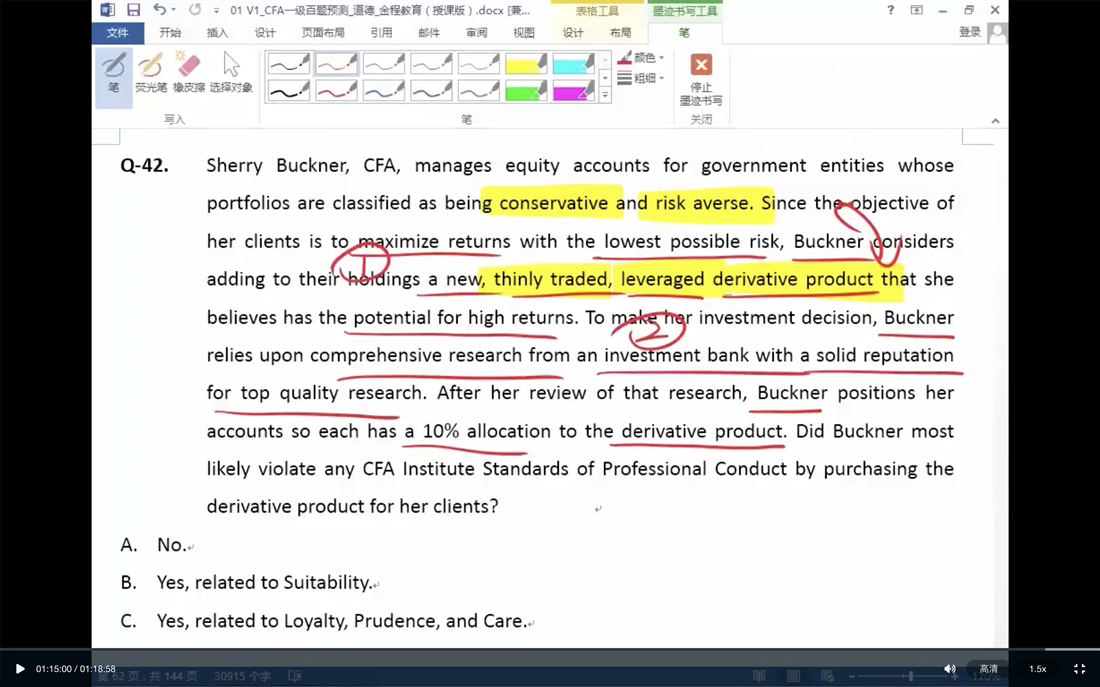Undo the last action in the title bar

coord(159,10)
